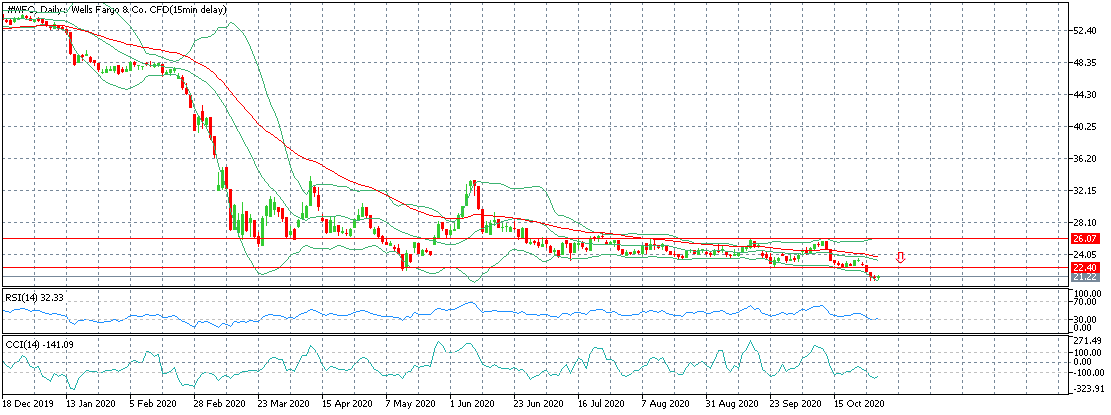Click the -323.91 CCI scale value
The image size is (1111, 415).
pos(1085,388)
